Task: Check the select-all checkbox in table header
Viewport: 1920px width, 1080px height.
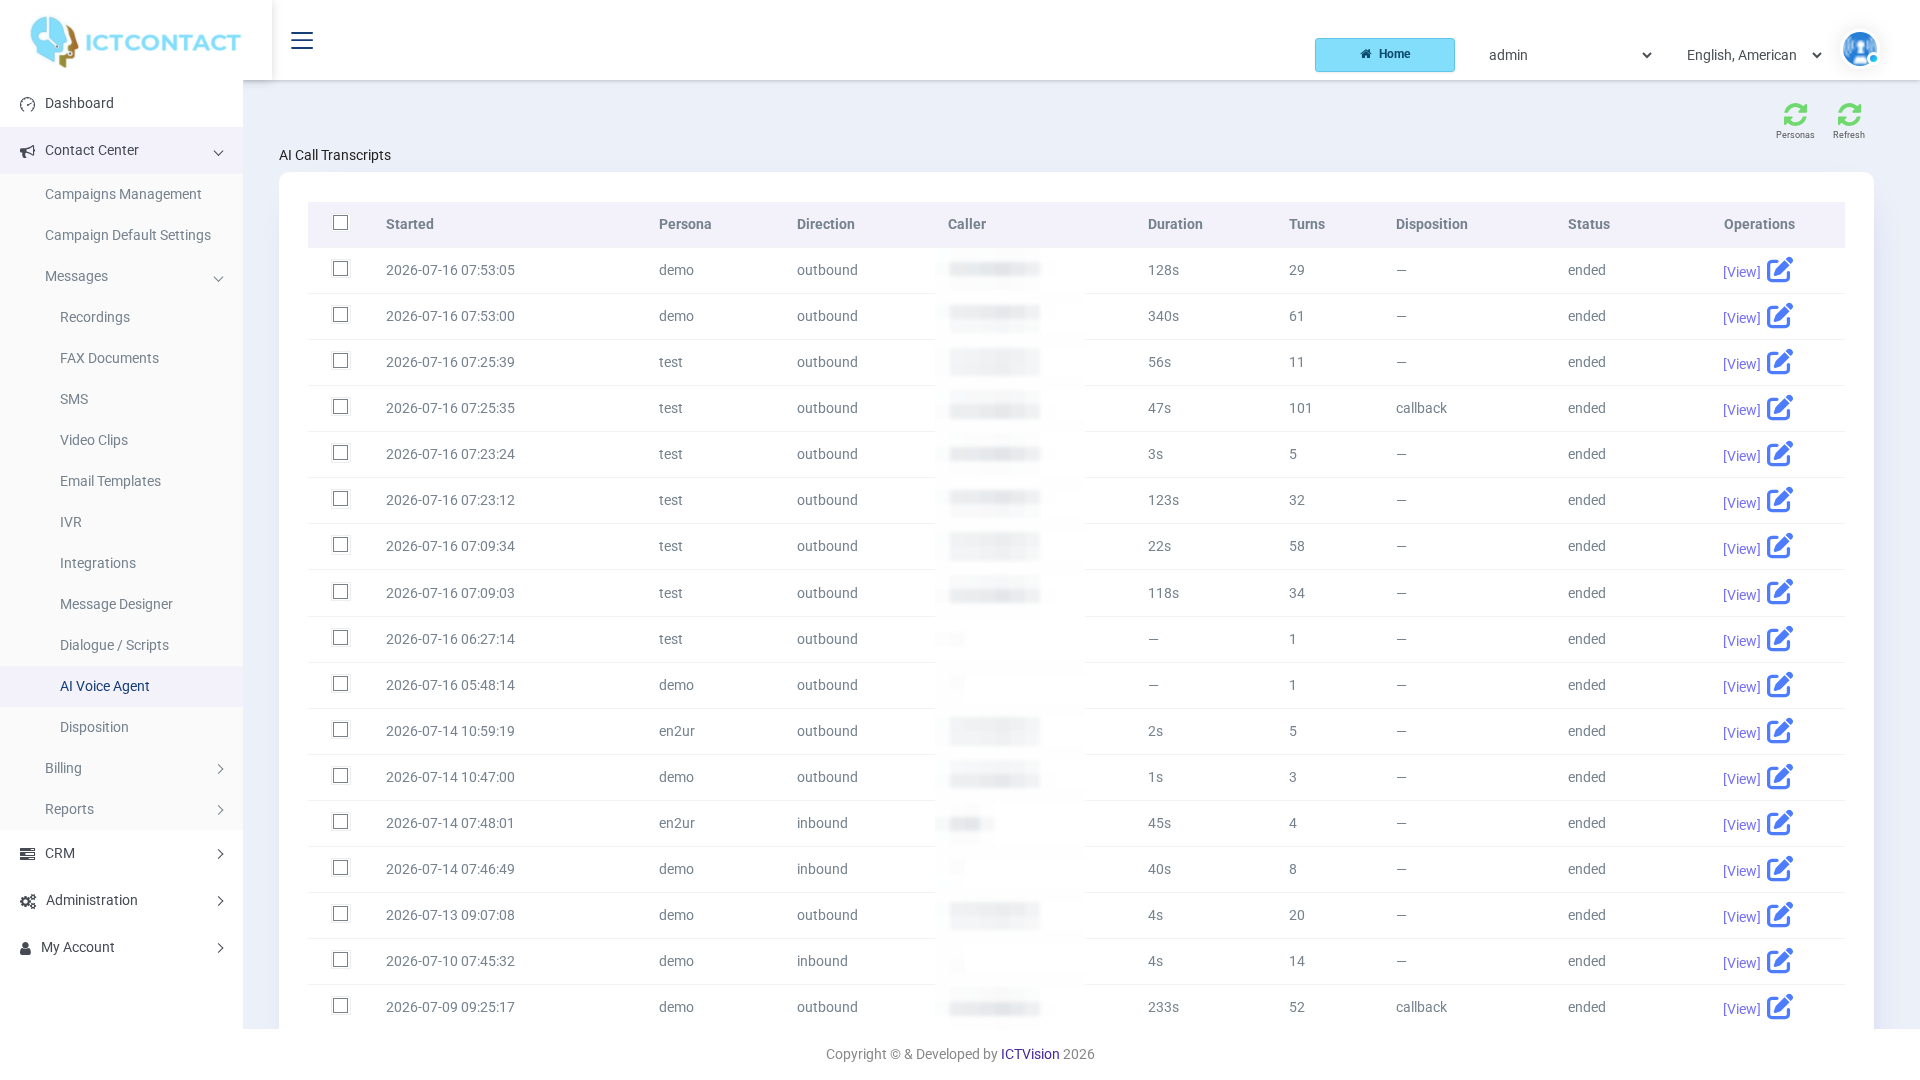Action: pyautogui.click(x=341, y=223)
